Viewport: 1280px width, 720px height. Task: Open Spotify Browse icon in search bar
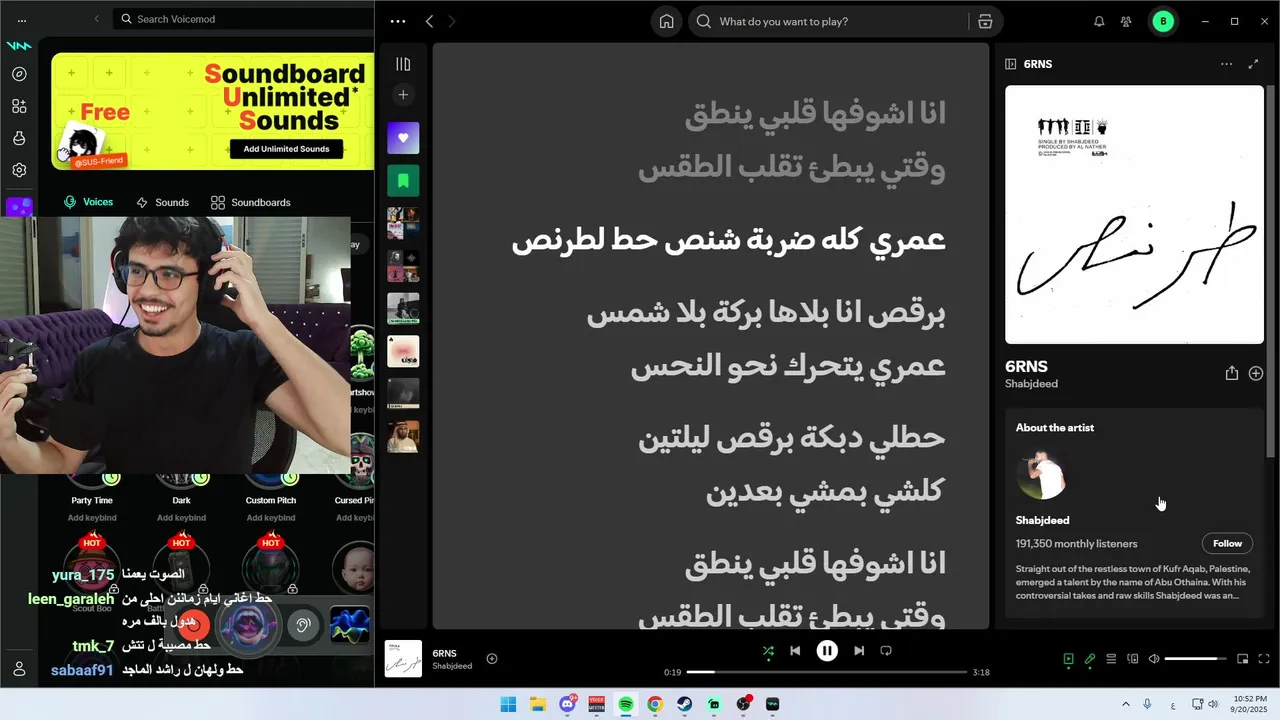coord(985,21)
